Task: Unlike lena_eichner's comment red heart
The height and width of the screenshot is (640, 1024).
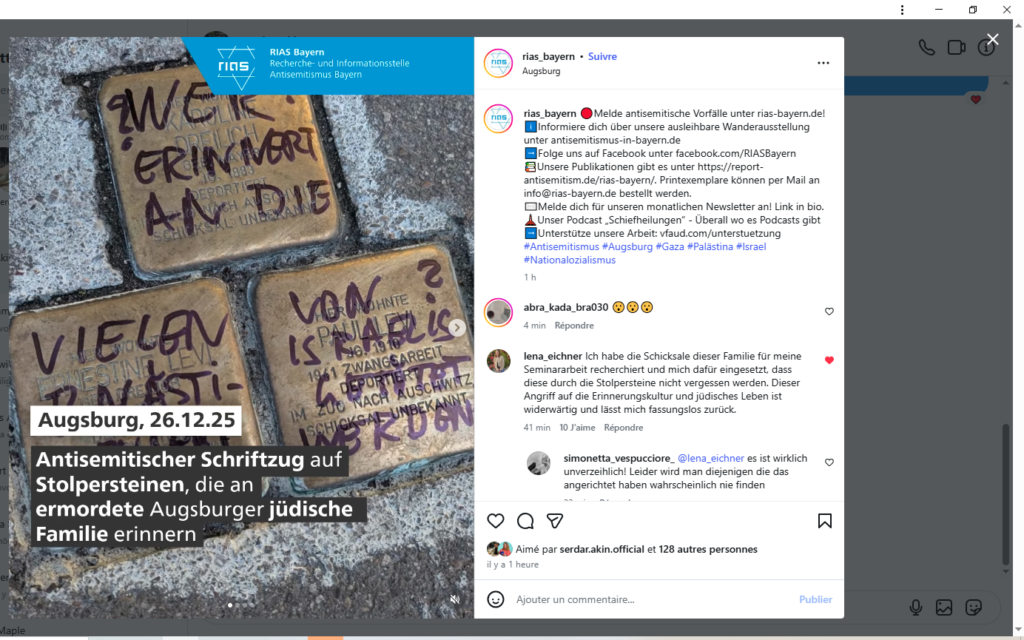Action: (x=829, y=360)
